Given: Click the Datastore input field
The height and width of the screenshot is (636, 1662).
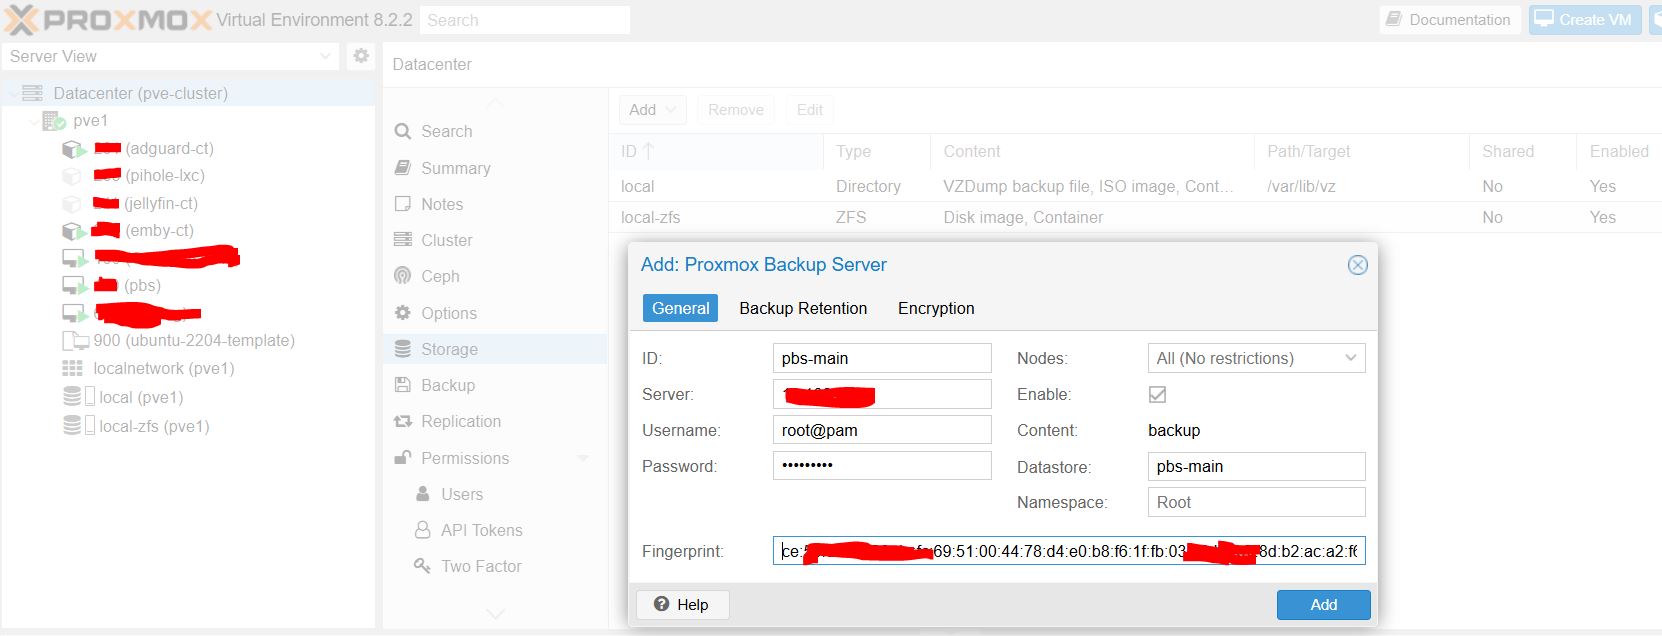Looking at the screenshot, I should pos(1256,466).
